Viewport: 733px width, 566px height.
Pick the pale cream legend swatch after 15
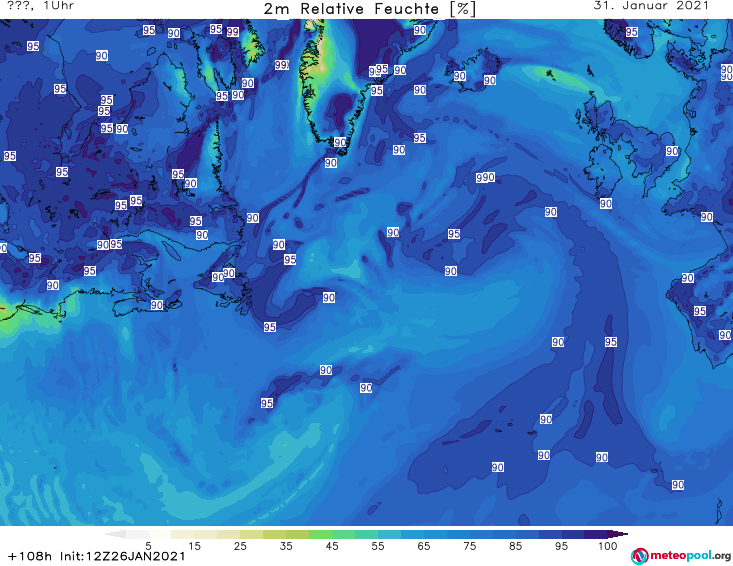click(206, 534)
